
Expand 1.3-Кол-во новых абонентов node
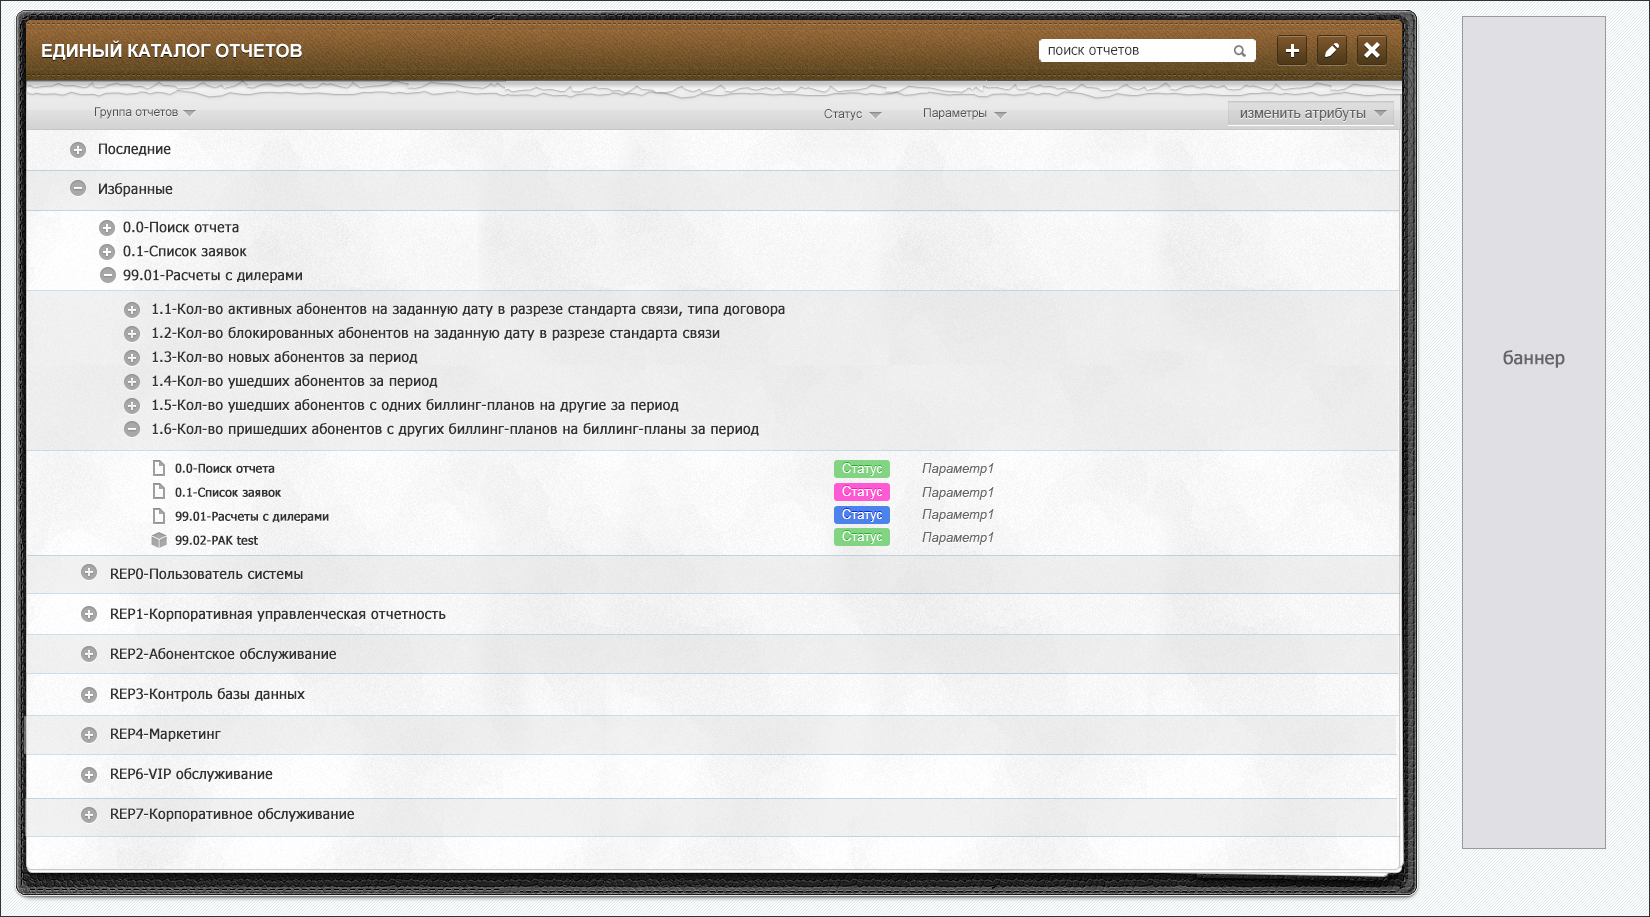pyautogui.click(x=131, y=358)
